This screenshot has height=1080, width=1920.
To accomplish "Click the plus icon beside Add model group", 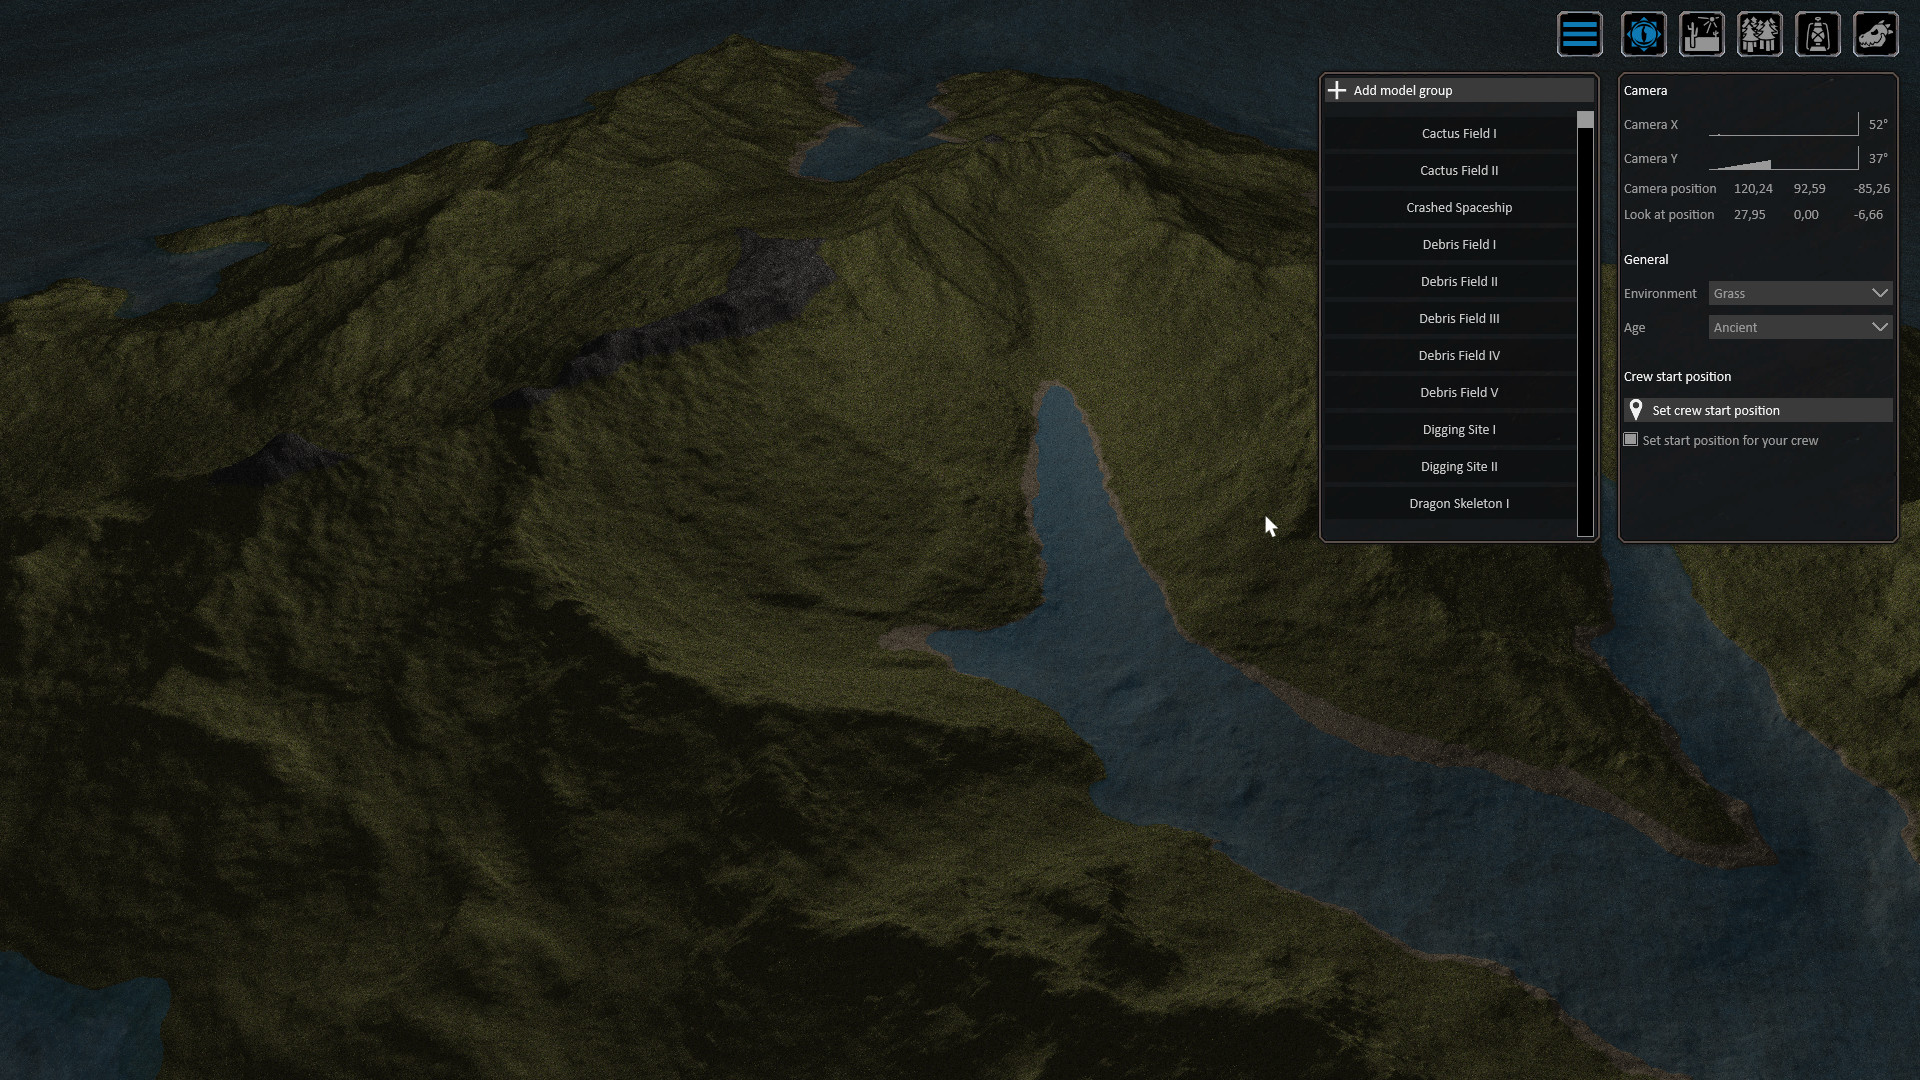I will [1337, 90].
